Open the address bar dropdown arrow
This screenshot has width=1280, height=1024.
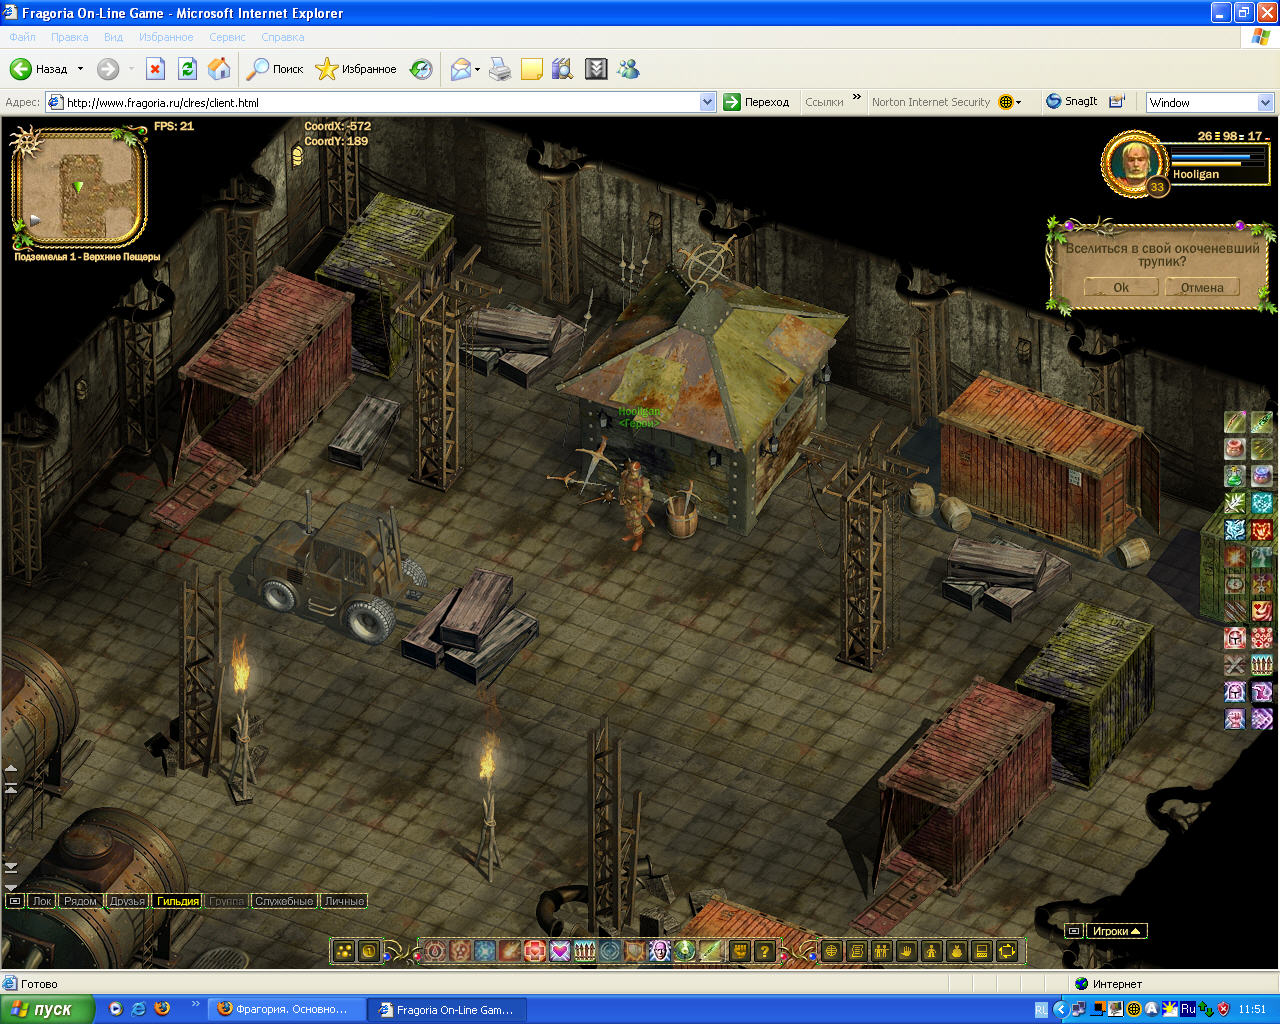pyautogui.click(x=708, y=102)
